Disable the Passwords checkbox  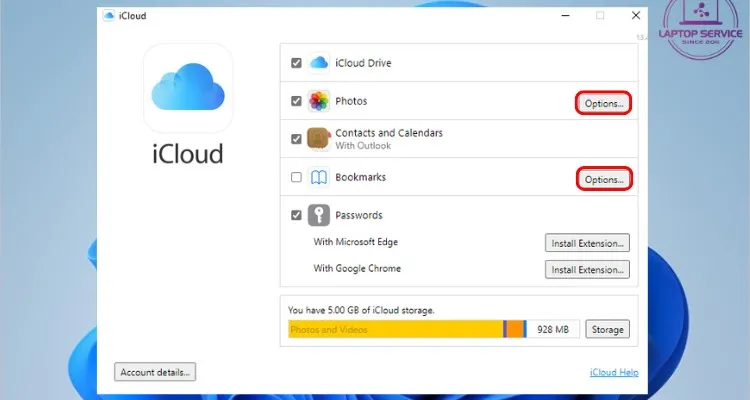pyautogui.click(x=296, y=215)
